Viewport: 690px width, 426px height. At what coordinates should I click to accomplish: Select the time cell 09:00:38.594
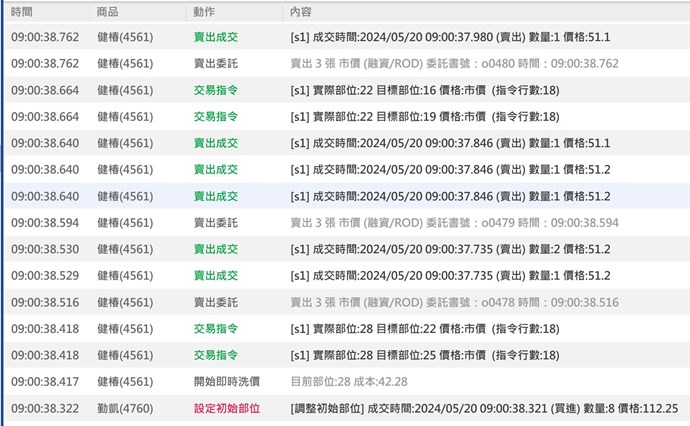45,223
